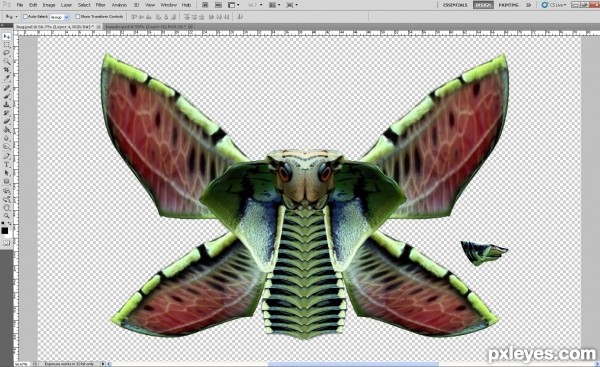Select the Pen tool
The image size is (600, 367).
[7, 156]
